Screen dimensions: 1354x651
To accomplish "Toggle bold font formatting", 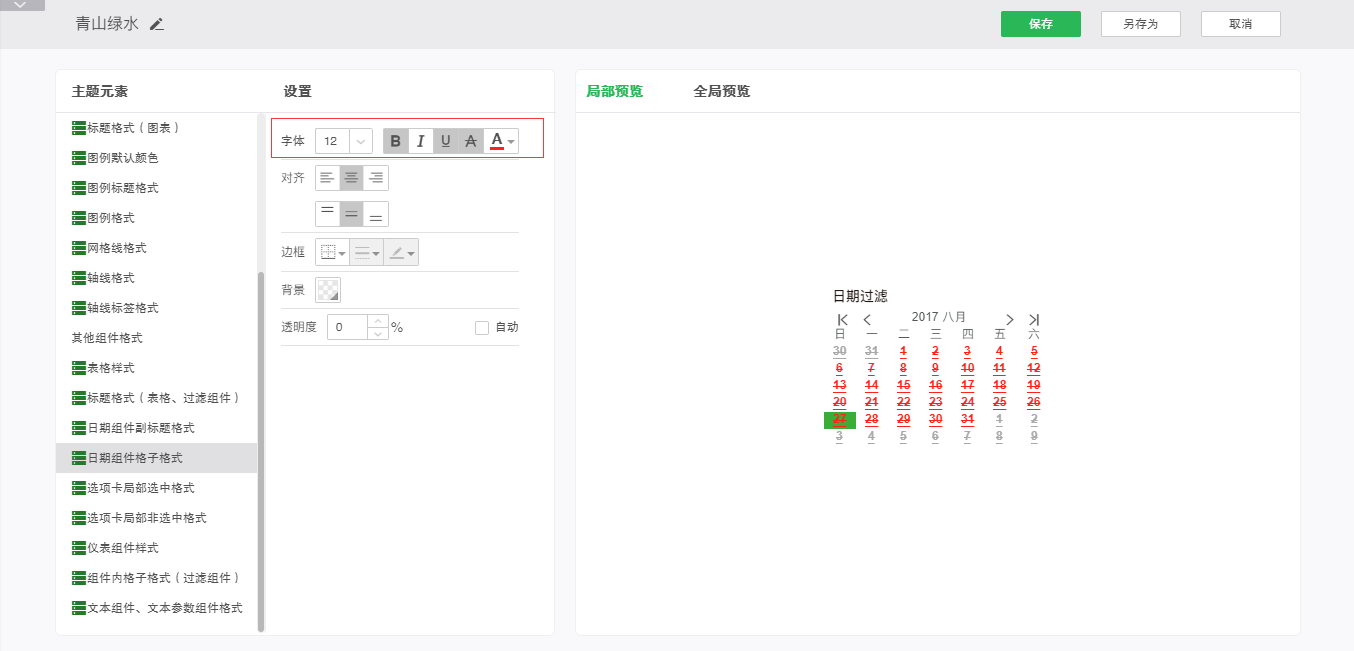I will (396, 141).
